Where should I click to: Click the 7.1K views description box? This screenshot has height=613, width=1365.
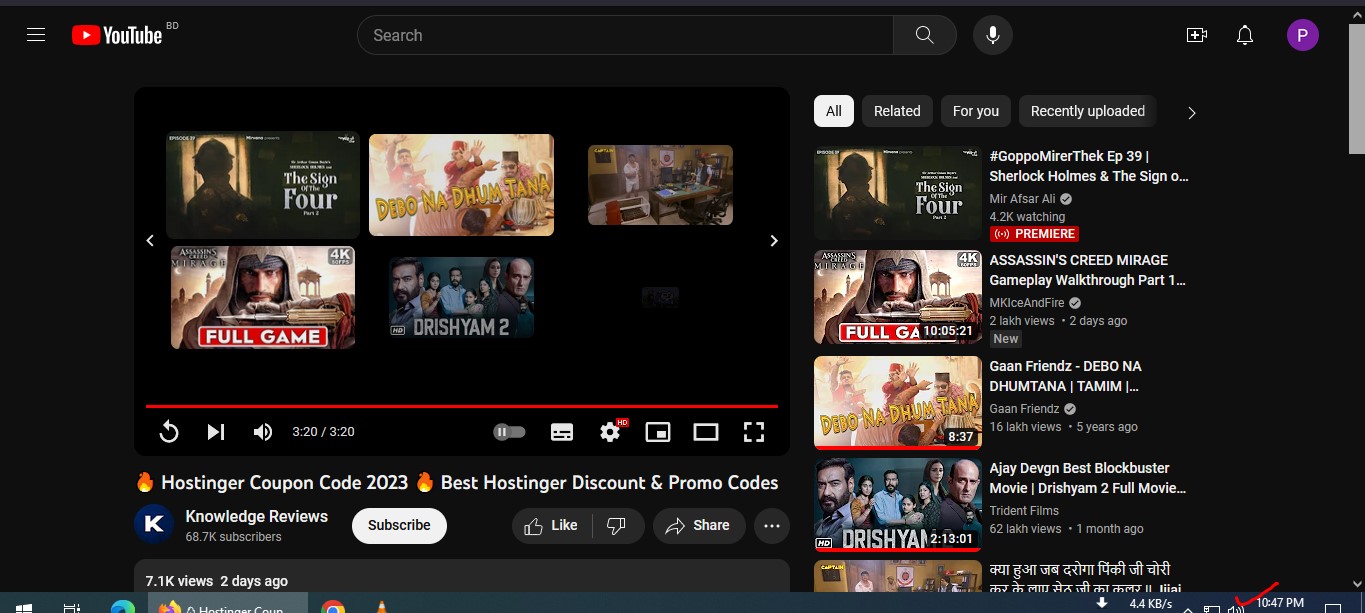[461, 578]
